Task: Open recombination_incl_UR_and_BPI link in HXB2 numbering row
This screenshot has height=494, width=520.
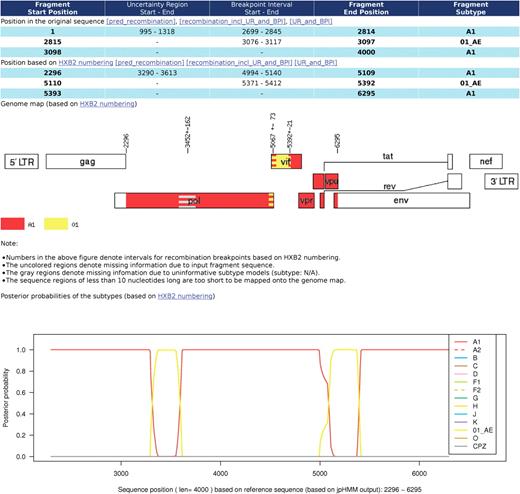Action: [239, 63]
